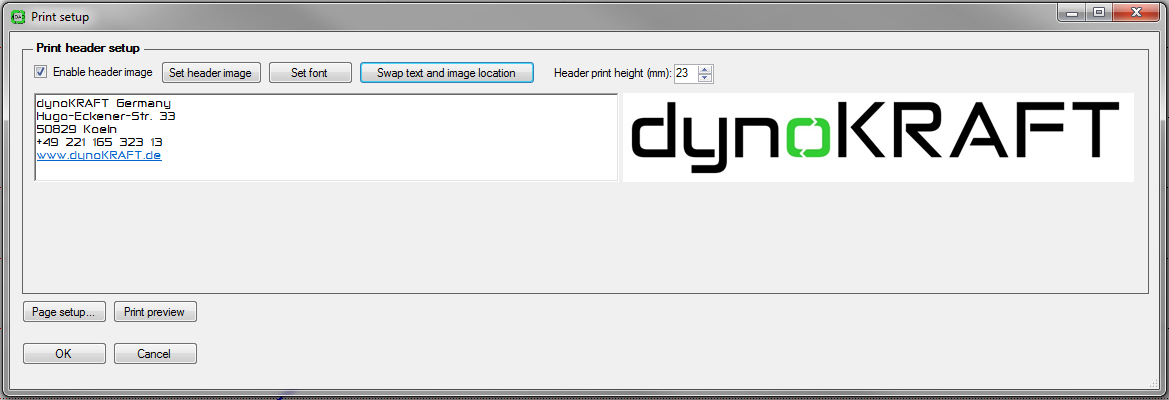Click the phone number '+49 221 165 323 13'
Screen dimensions: 1169x400
[100, 142]
